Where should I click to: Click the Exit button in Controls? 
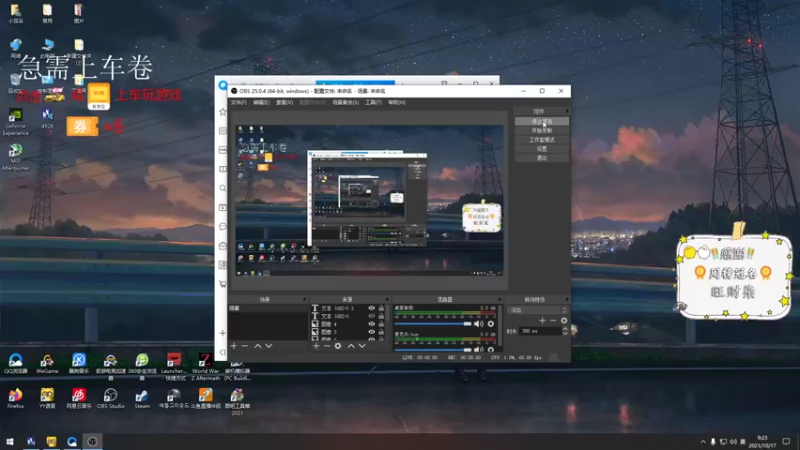click(x=541, y=158)
